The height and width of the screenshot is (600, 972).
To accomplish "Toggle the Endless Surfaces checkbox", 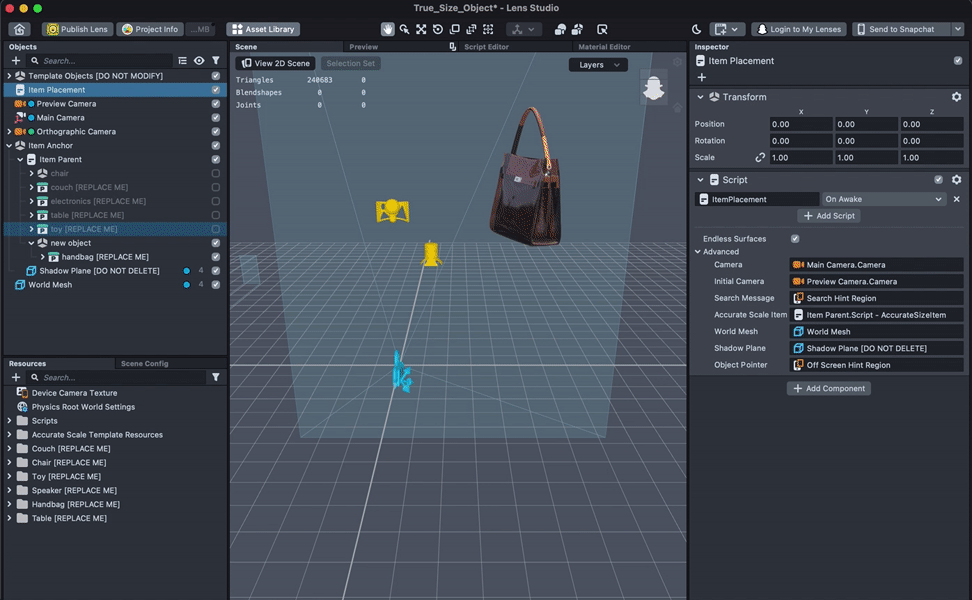I will click(795, 239).
